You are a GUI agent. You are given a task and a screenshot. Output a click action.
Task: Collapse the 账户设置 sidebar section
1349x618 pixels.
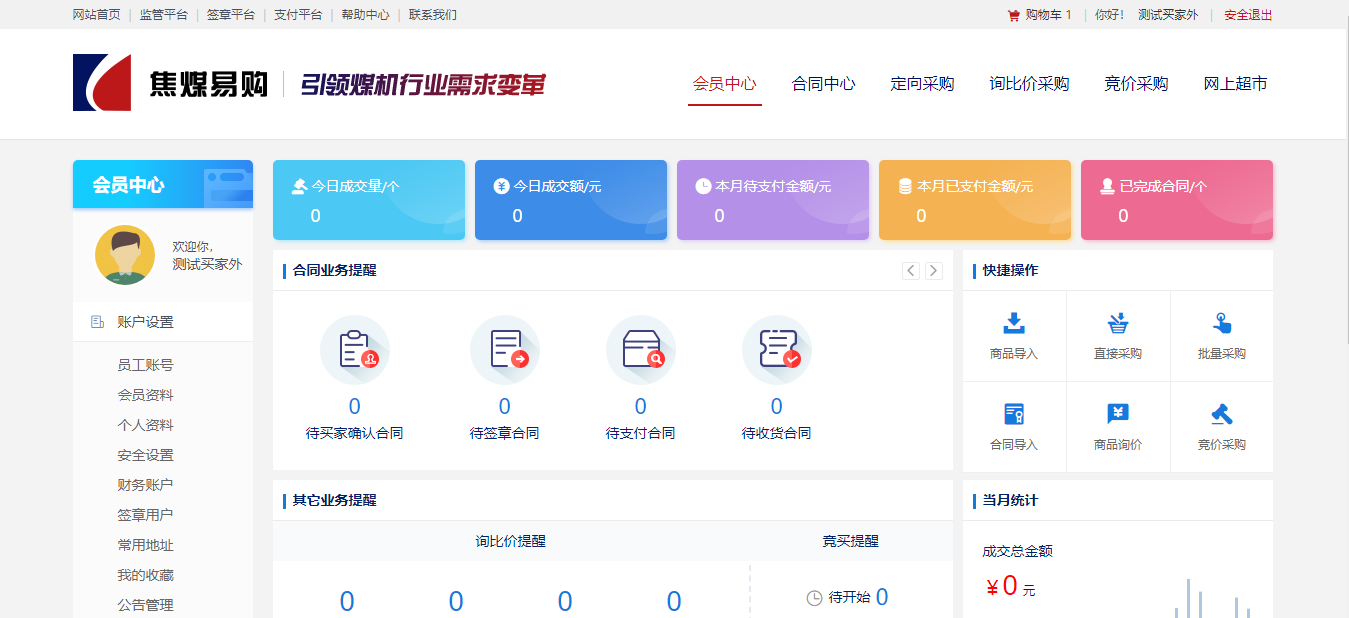tap(145, 322)
